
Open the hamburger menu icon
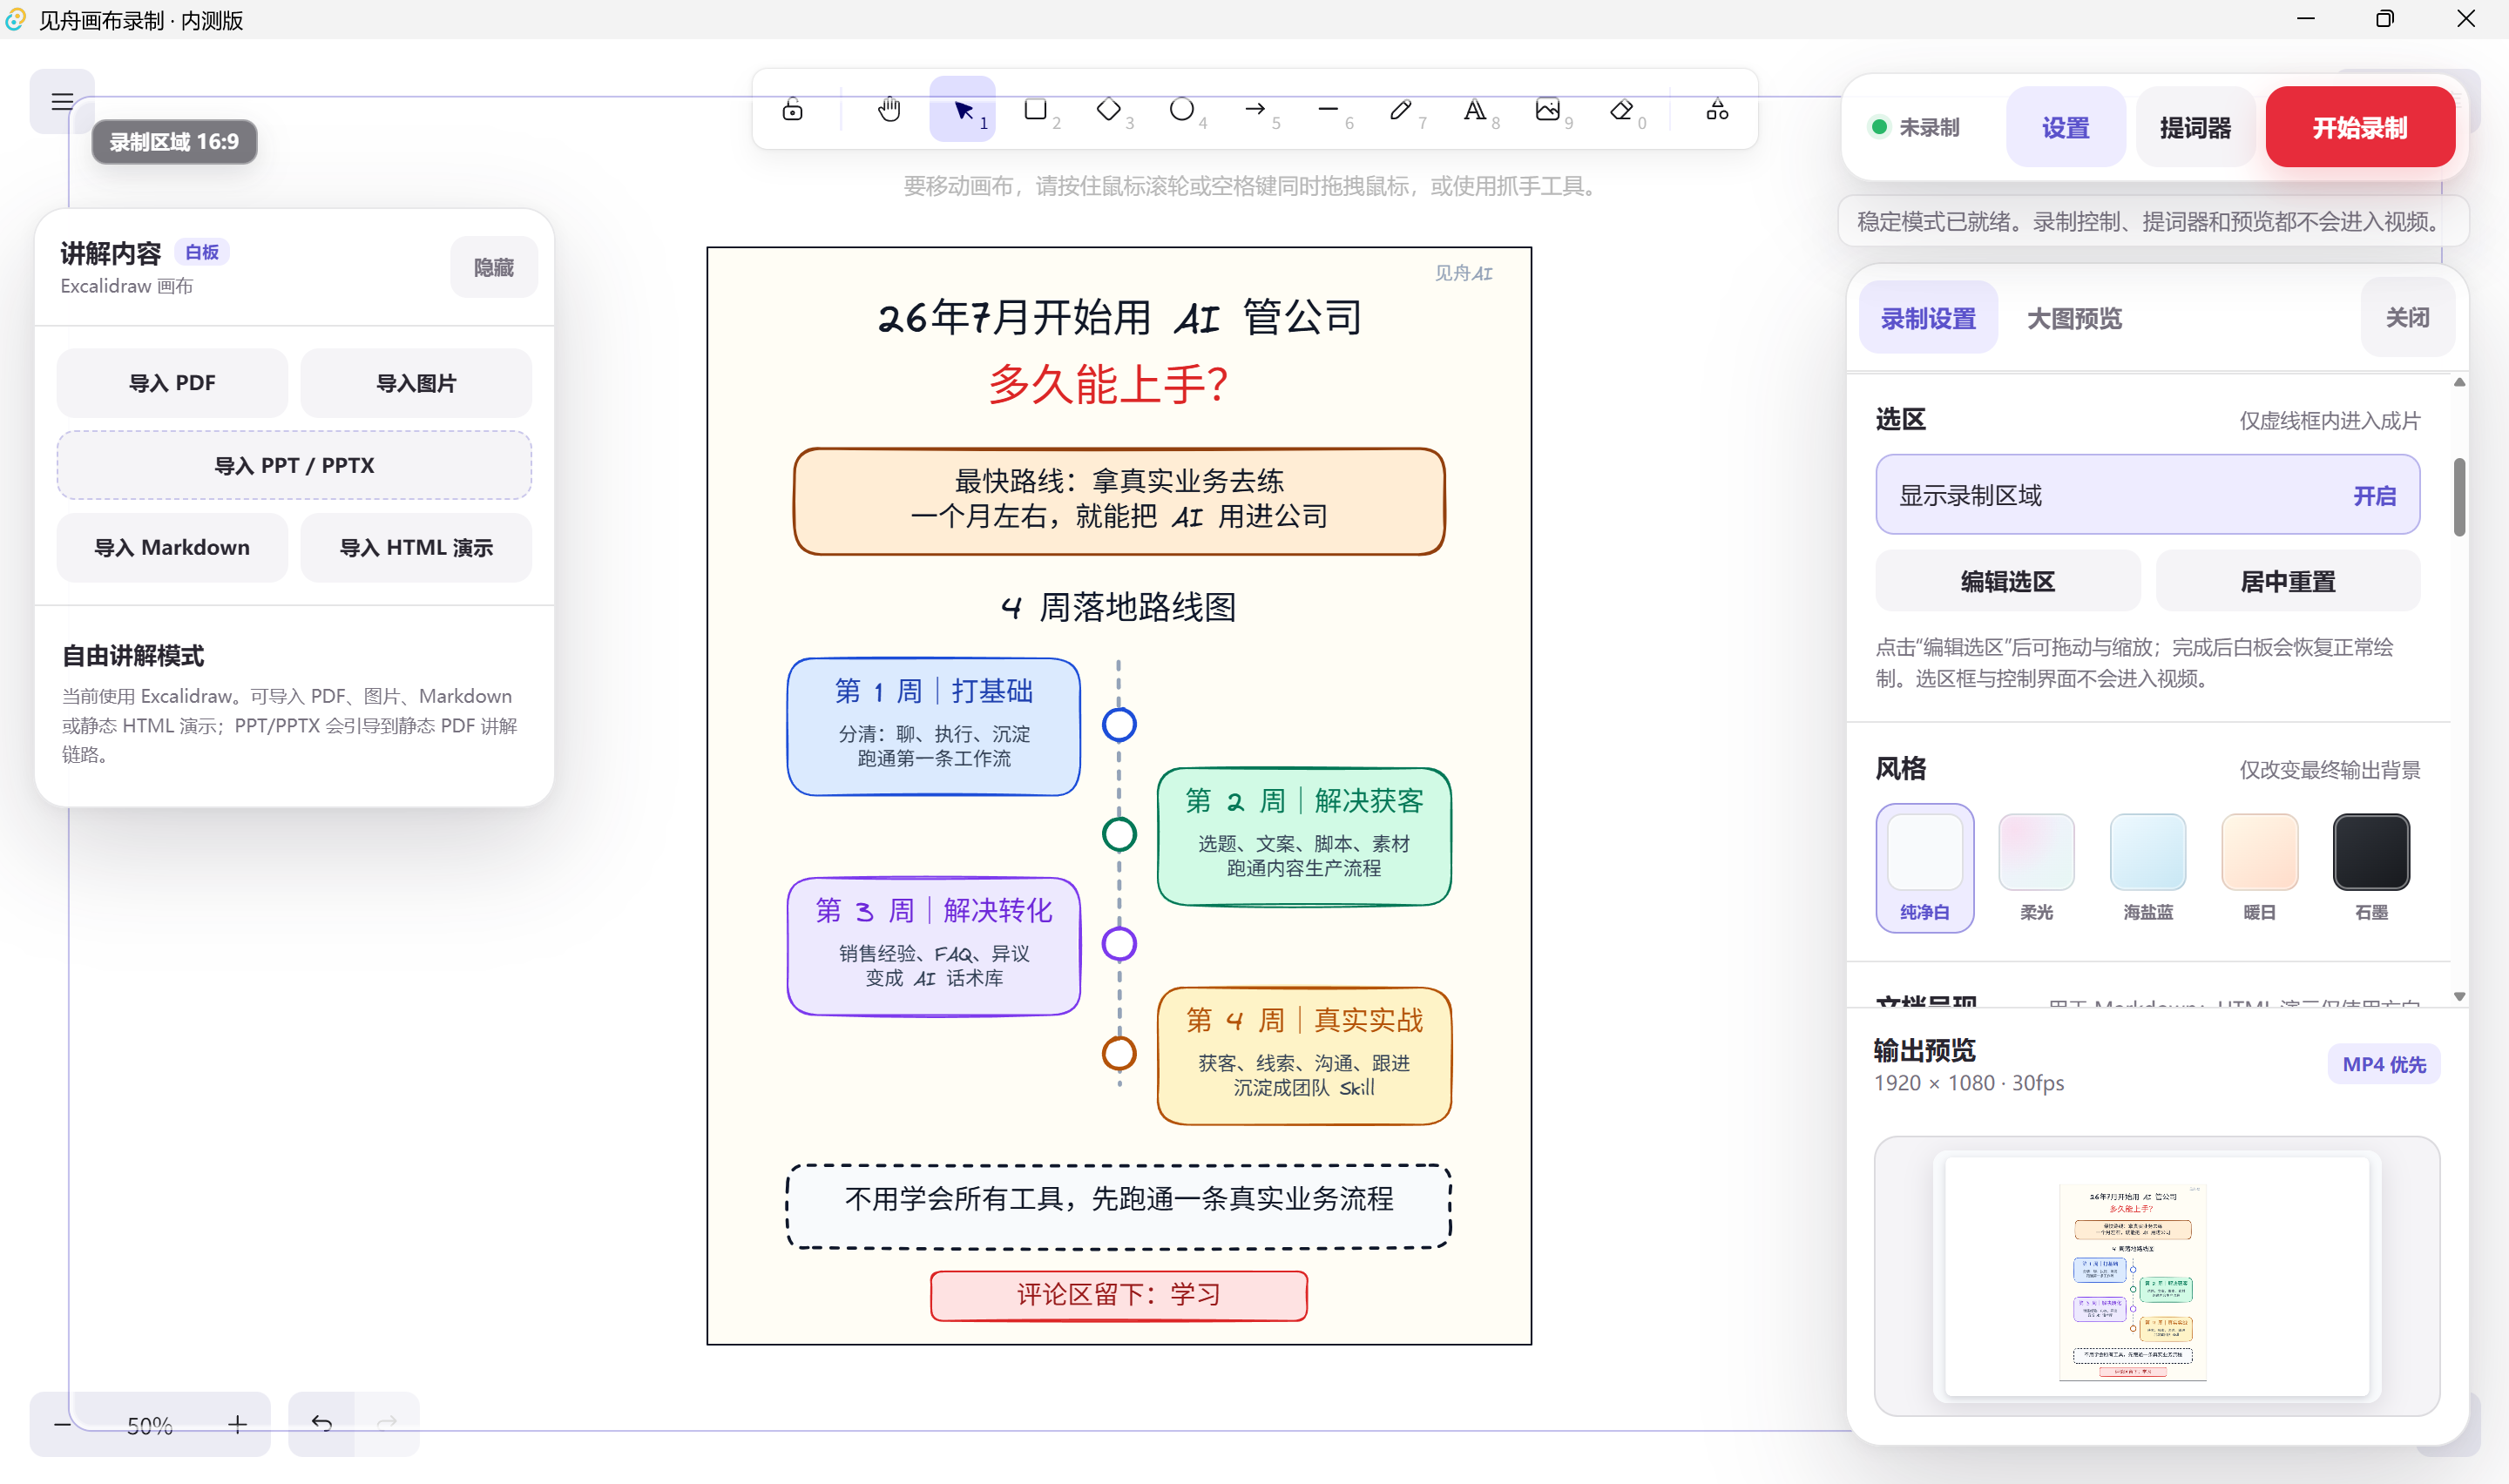(62, 101)
